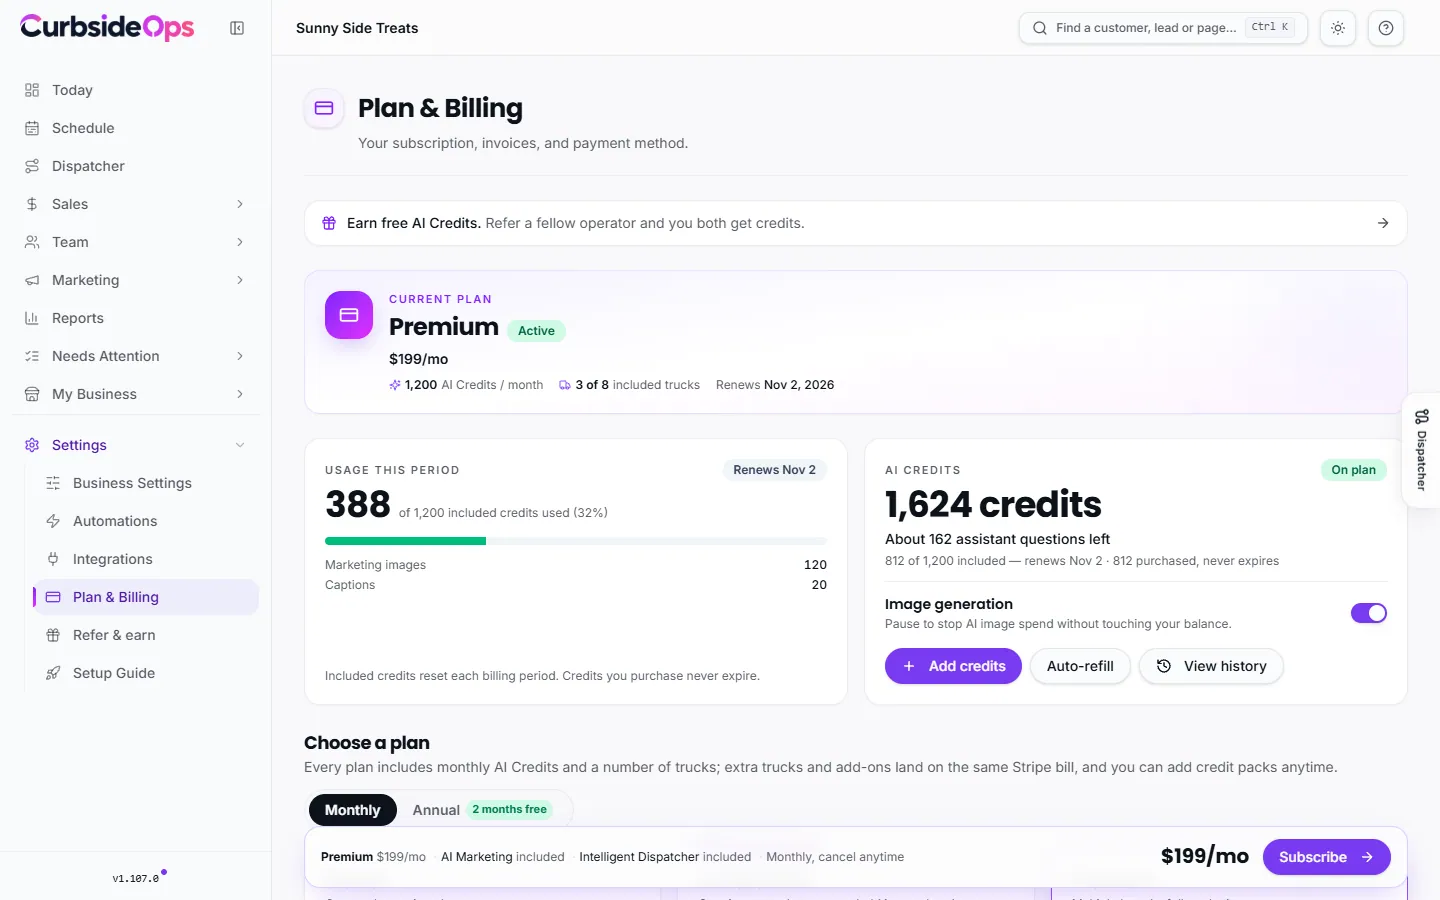Open the Automations settings page

click(x=146, y=521)
